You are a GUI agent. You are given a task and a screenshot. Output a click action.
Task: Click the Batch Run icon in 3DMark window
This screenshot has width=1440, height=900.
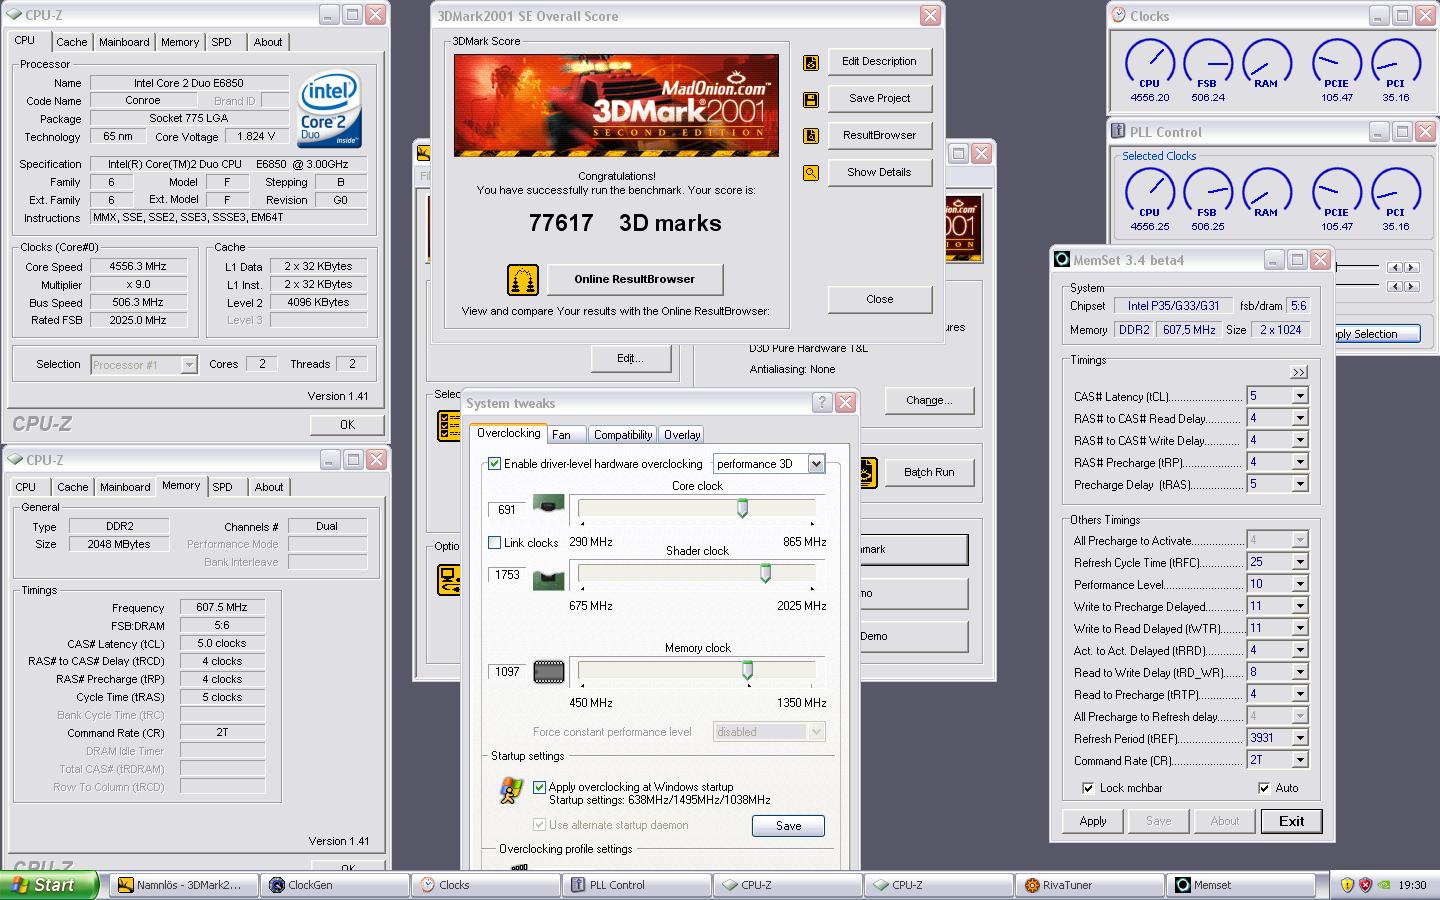coord(868,472)
